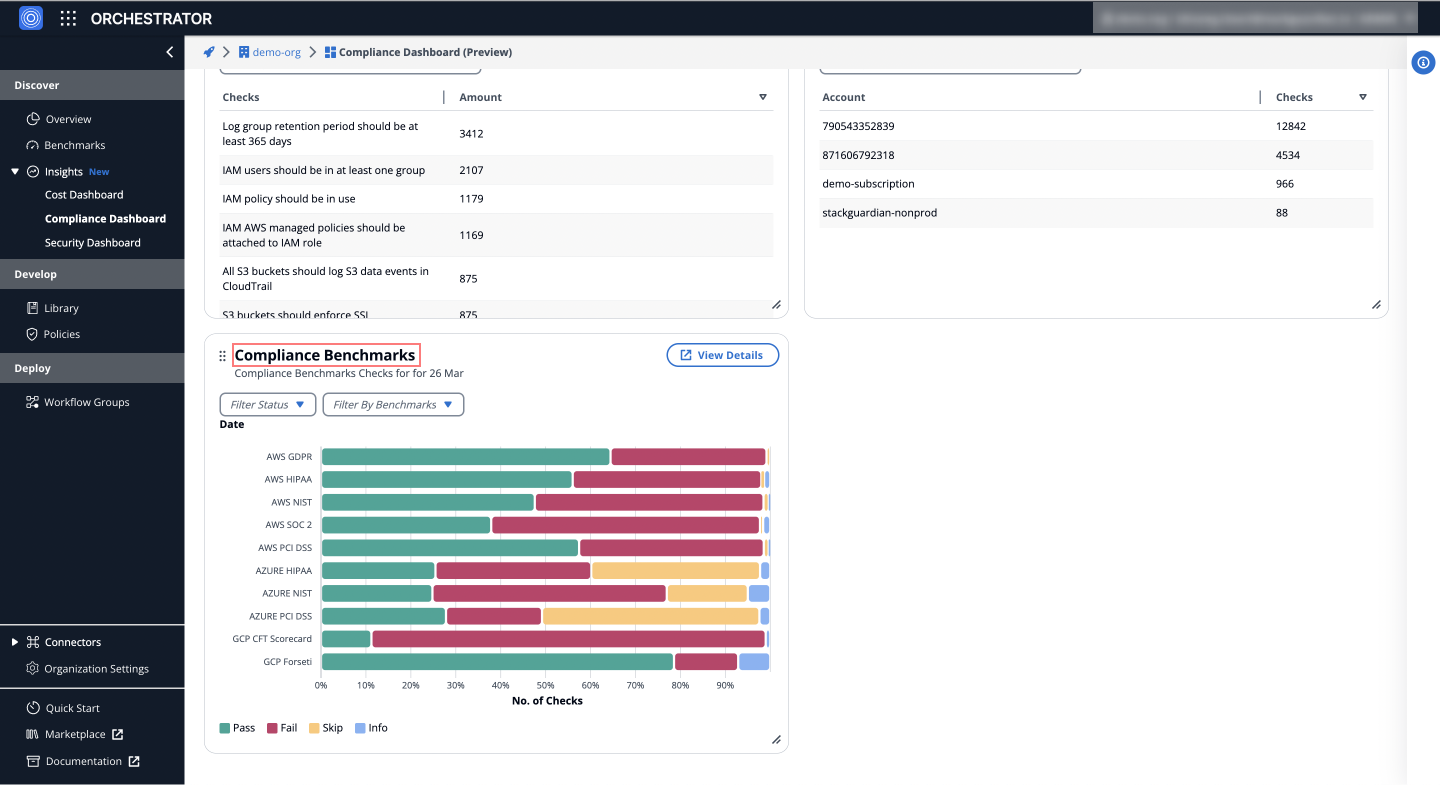Click the green Pass legend color swatch
This screenshot has height=785, width=1440.
point(222,727)
